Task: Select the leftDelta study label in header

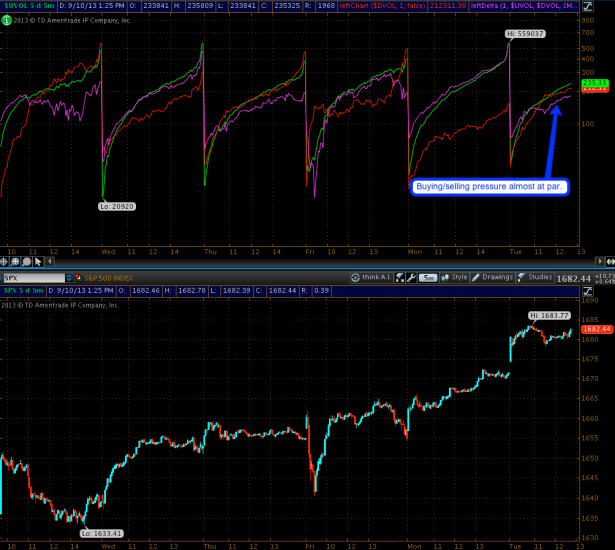Action: pyautogui.click(x=524, y=6)
